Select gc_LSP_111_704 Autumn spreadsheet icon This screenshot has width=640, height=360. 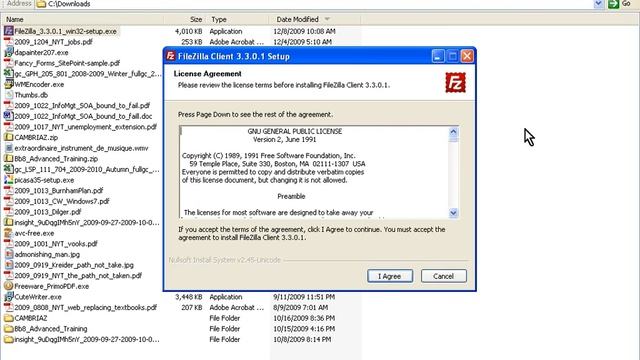(8, 169)
